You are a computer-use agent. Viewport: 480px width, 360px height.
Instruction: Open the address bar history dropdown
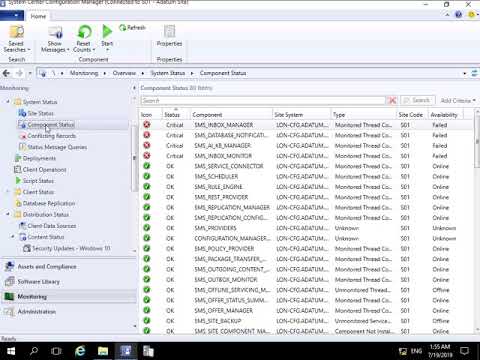(464, 73)
